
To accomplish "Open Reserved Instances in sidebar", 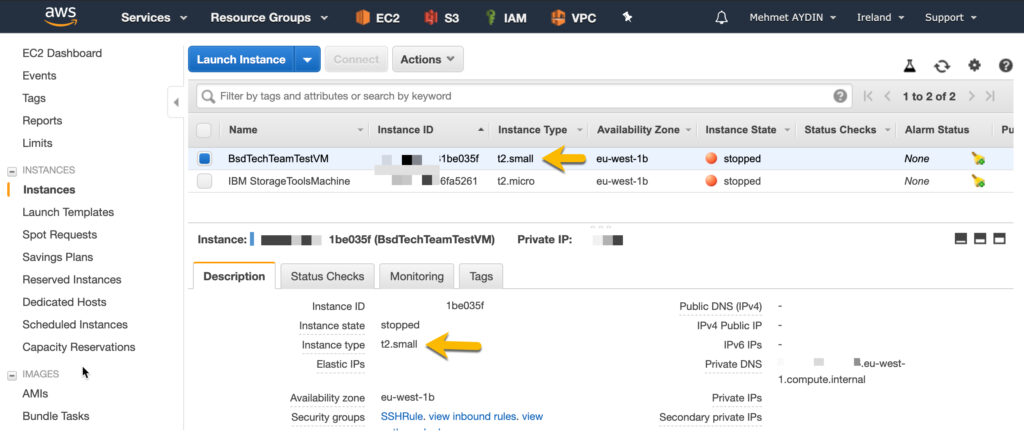I will (72, 279).
